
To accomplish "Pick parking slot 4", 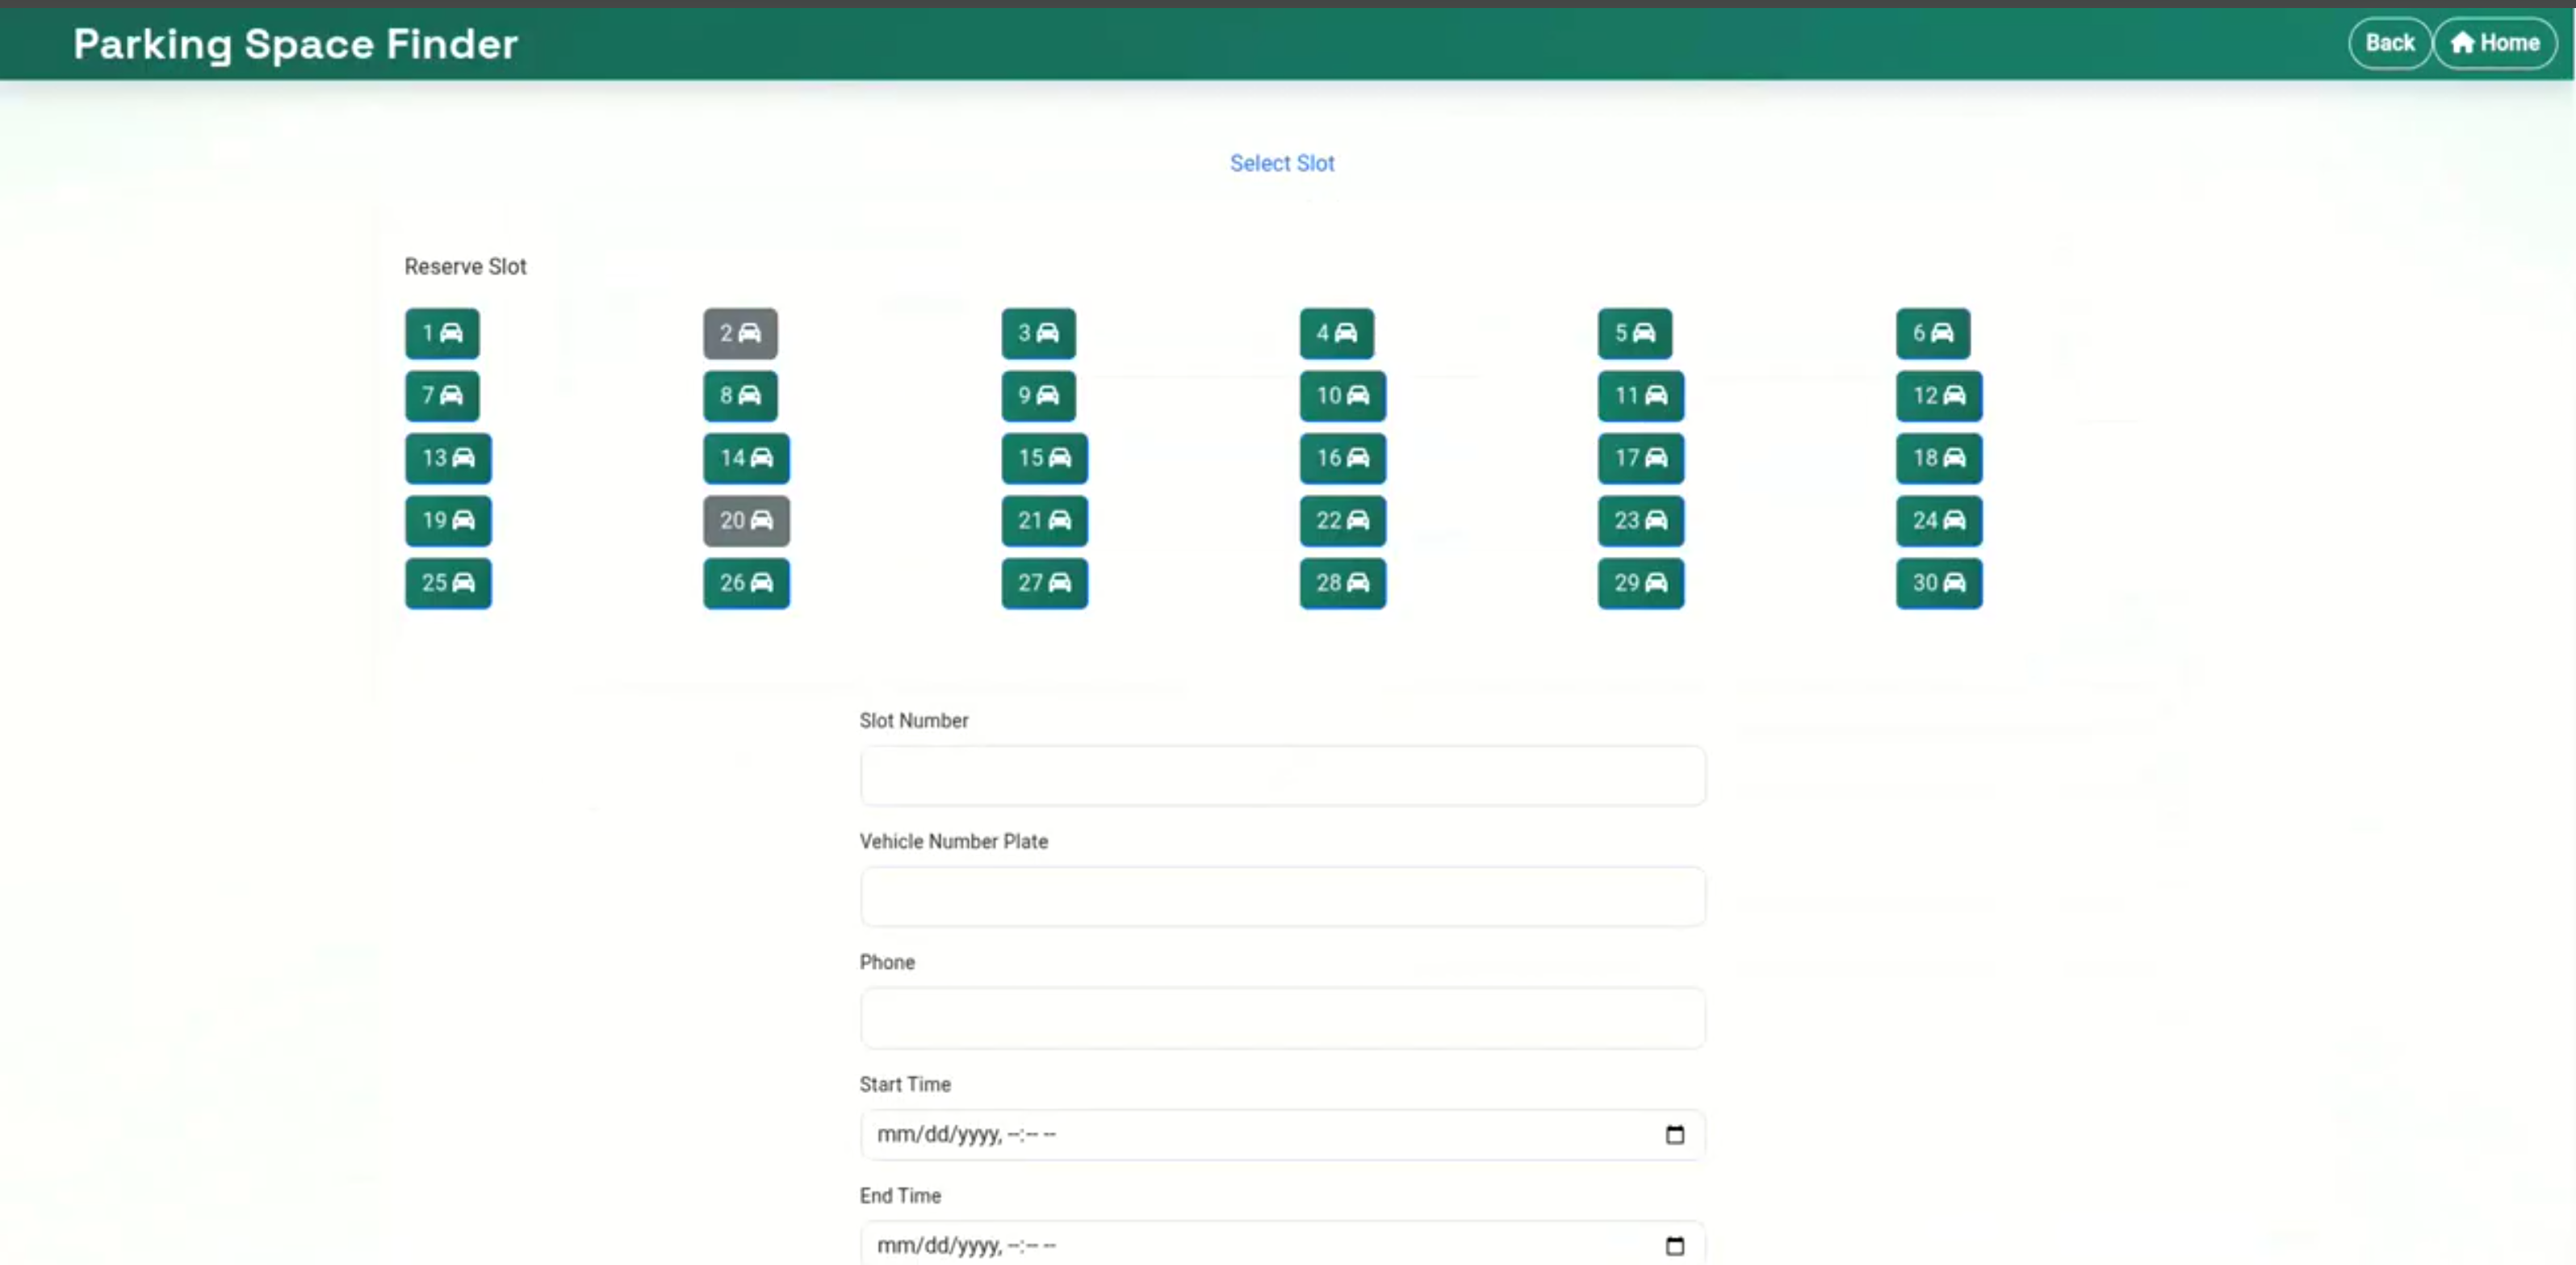I will 1336,333.
